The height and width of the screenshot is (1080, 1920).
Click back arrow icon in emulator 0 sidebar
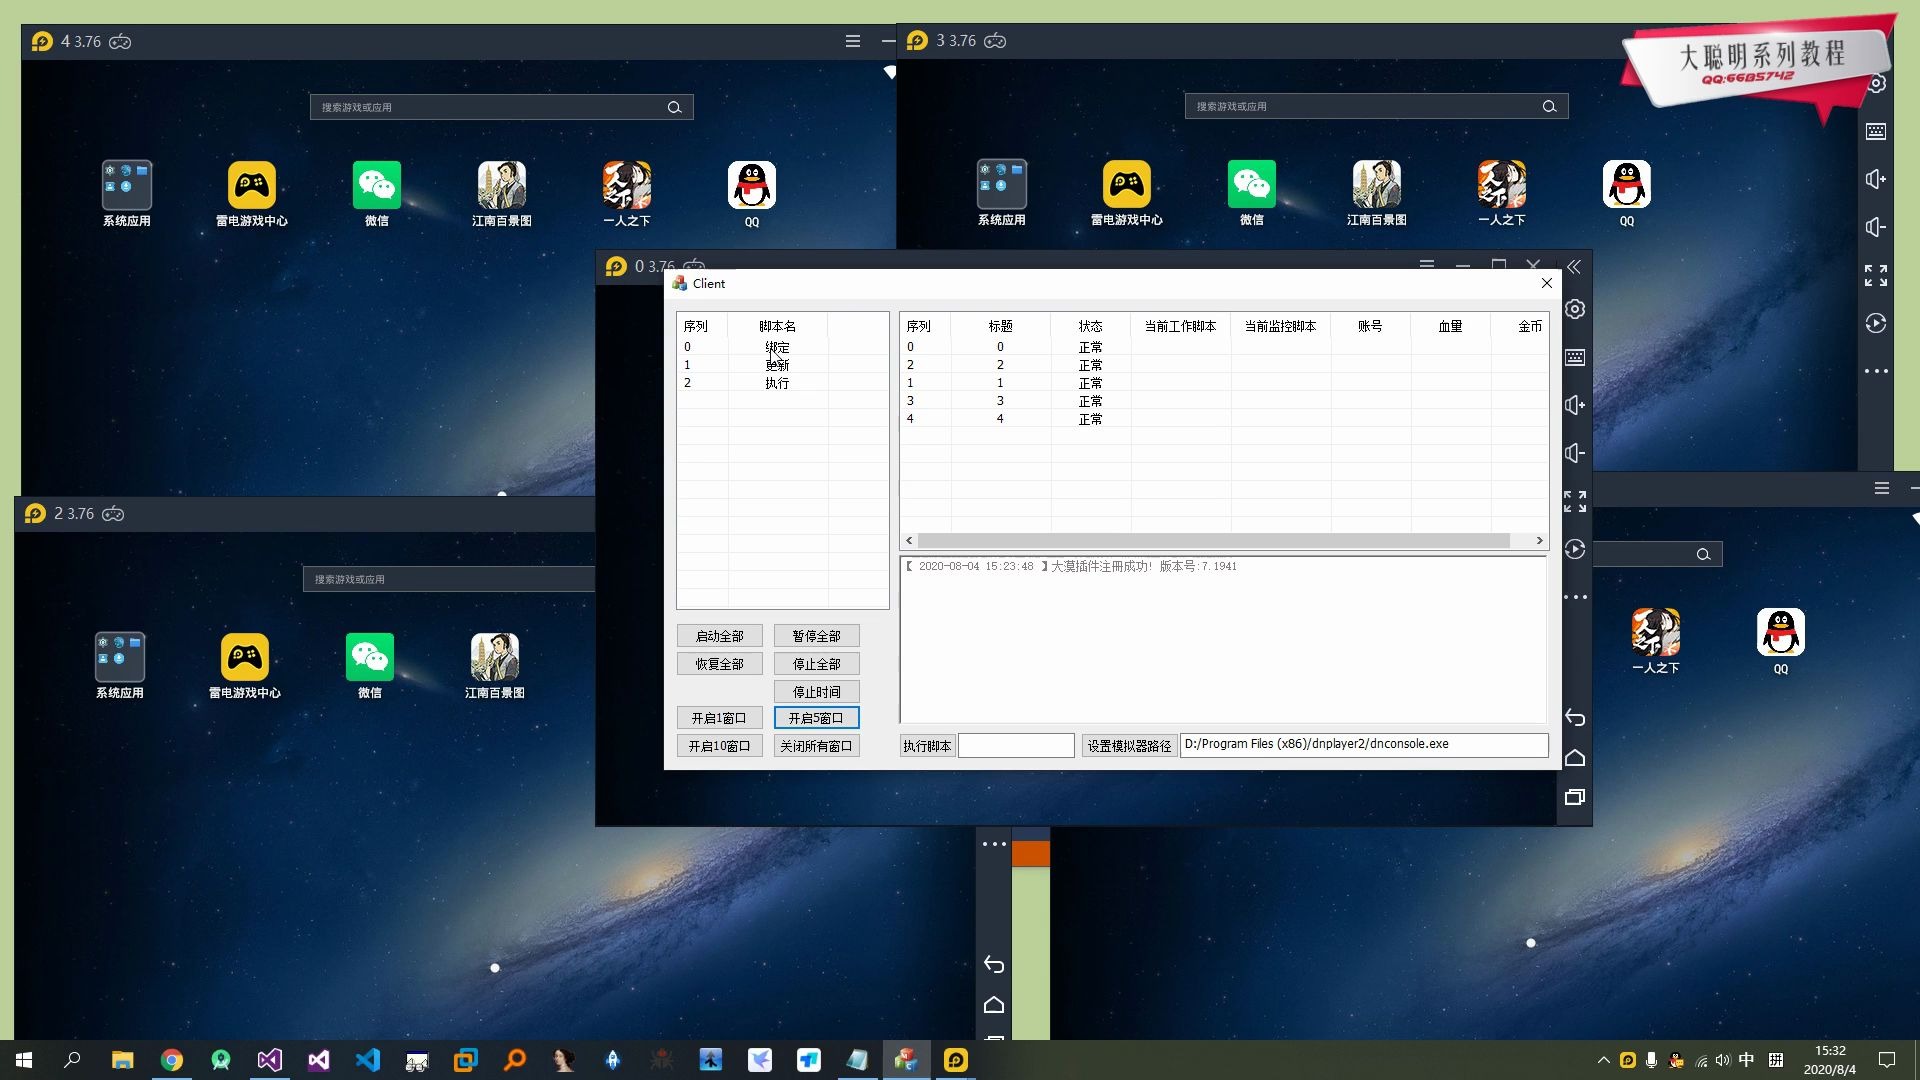click(x=1575, y=717)
